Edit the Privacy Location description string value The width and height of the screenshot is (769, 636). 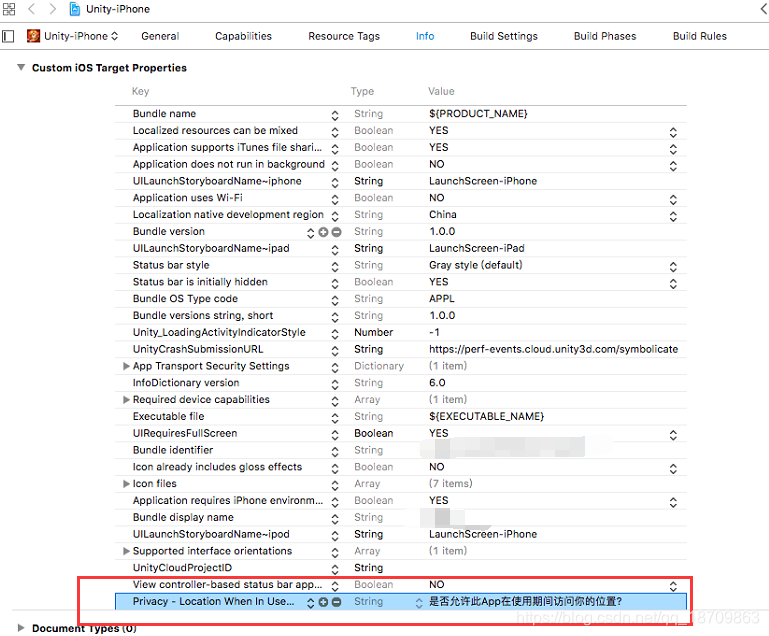[525, 602]
